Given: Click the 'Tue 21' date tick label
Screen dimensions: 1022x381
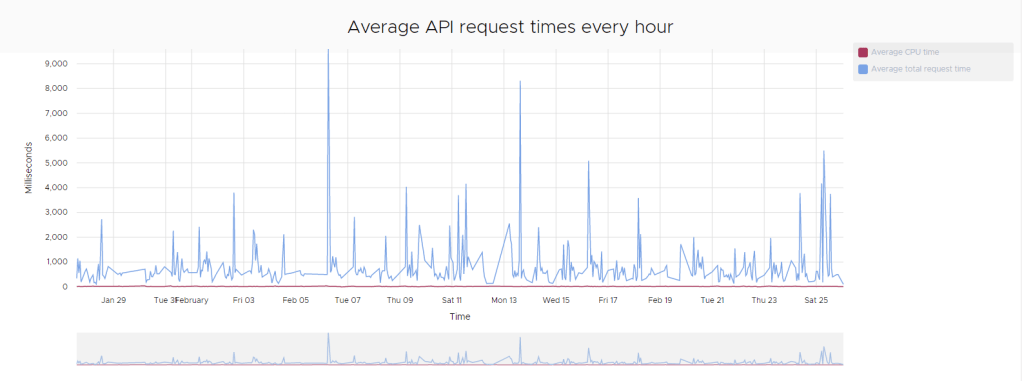Looking at the screenshot, I should pyautogui.click(x=712, y=300).
